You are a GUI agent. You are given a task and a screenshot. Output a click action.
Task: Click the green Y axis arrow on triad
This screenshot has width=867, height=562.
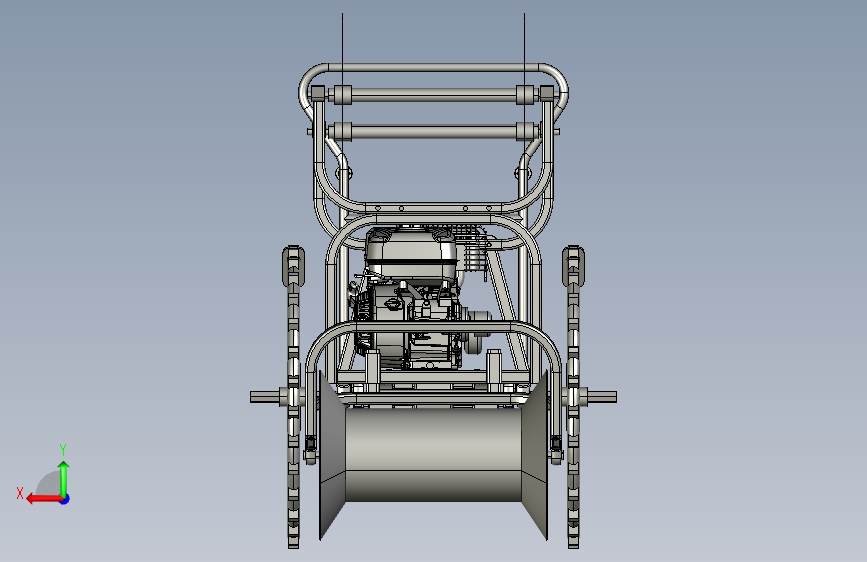tap(64, 478)
